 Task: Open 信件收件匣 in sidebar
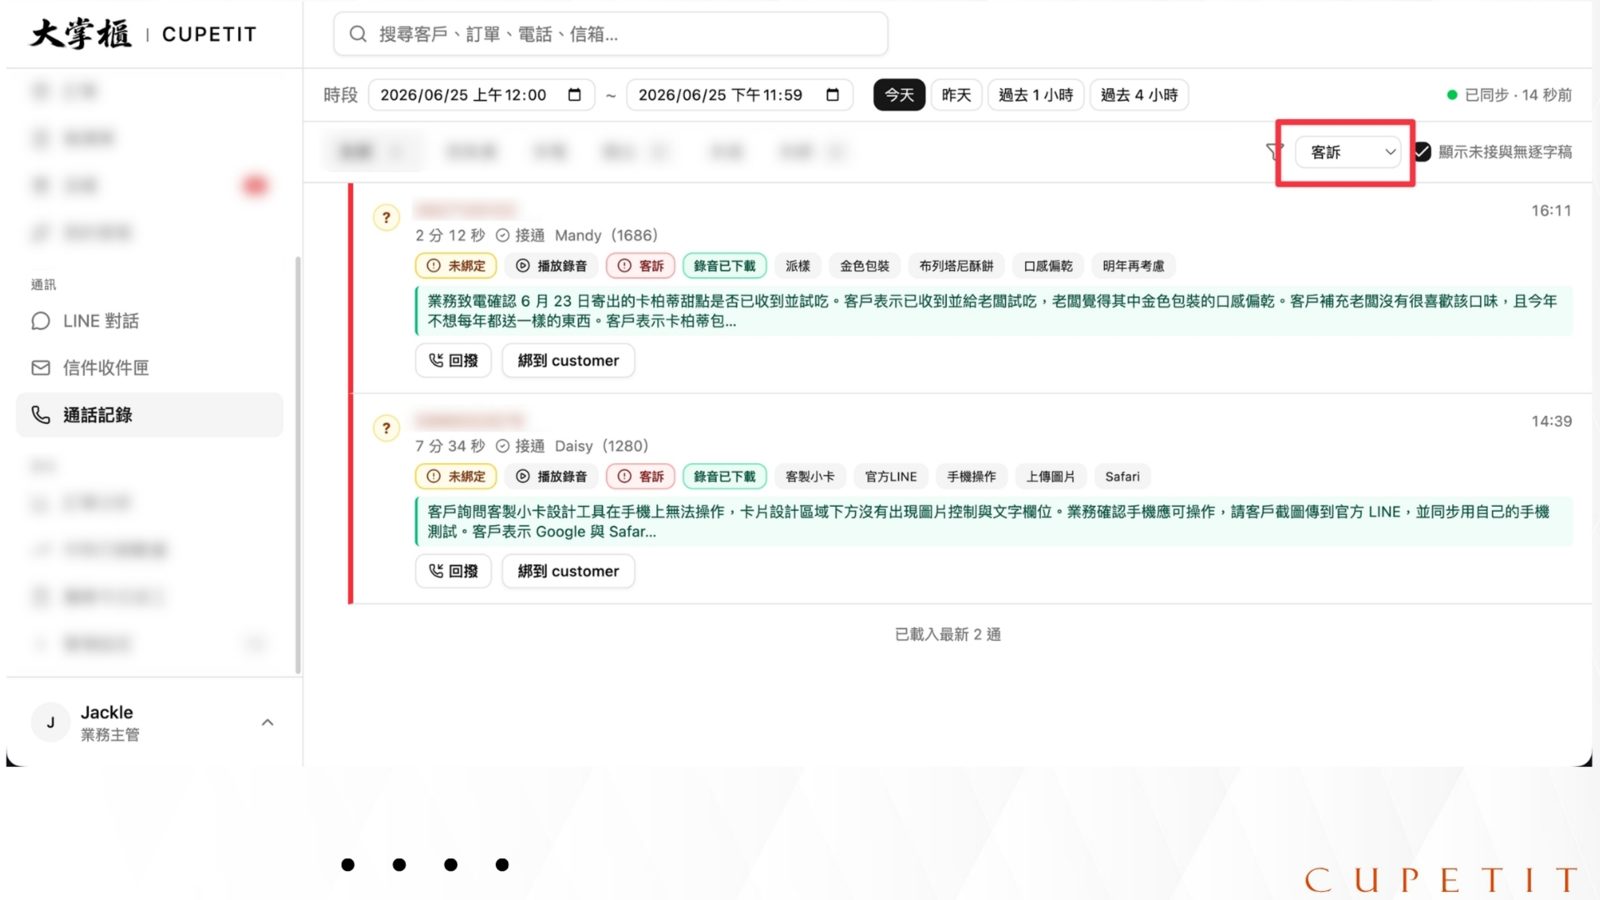(150, 368)
